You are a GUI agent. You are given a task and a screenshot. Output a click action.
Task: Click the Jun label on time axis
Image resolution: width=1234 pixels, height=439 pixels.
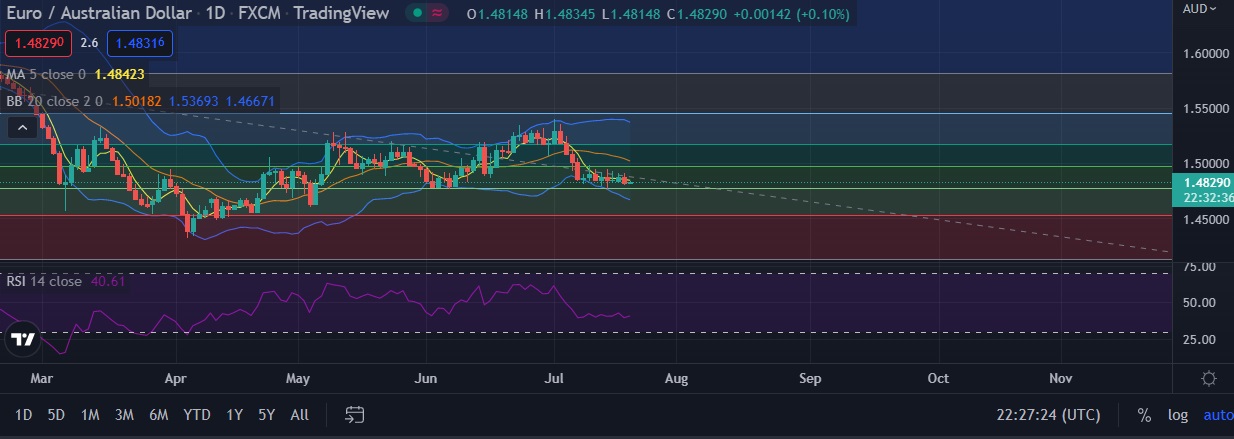click(x=426, y=379)
